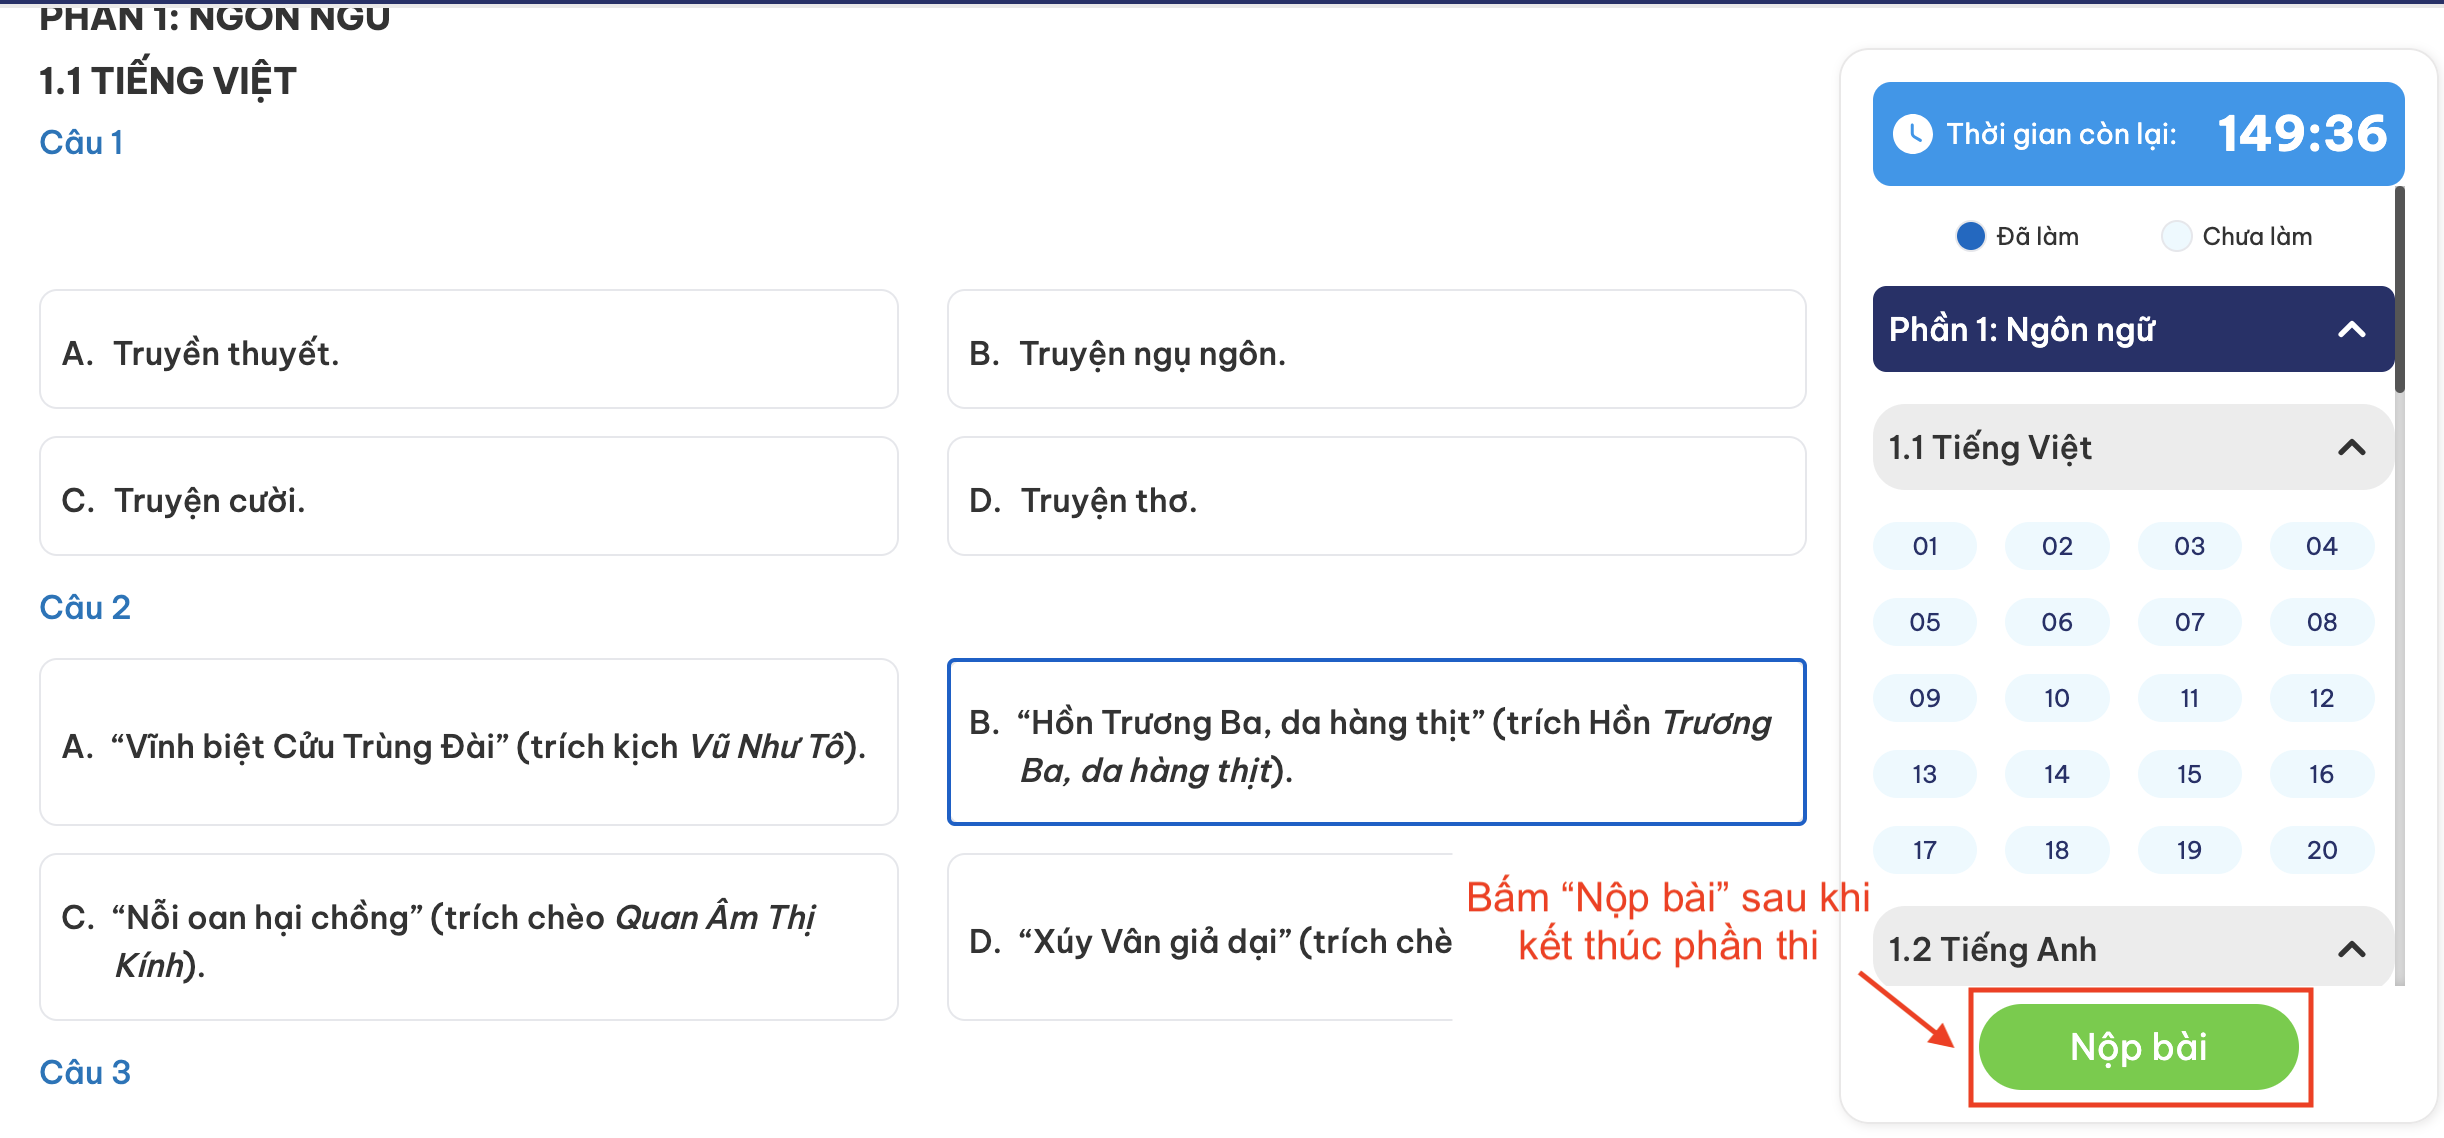Screen dimensions: 2444x1138
Task: Go to question 08 in navigator
Action: (x=2321, y=623)
